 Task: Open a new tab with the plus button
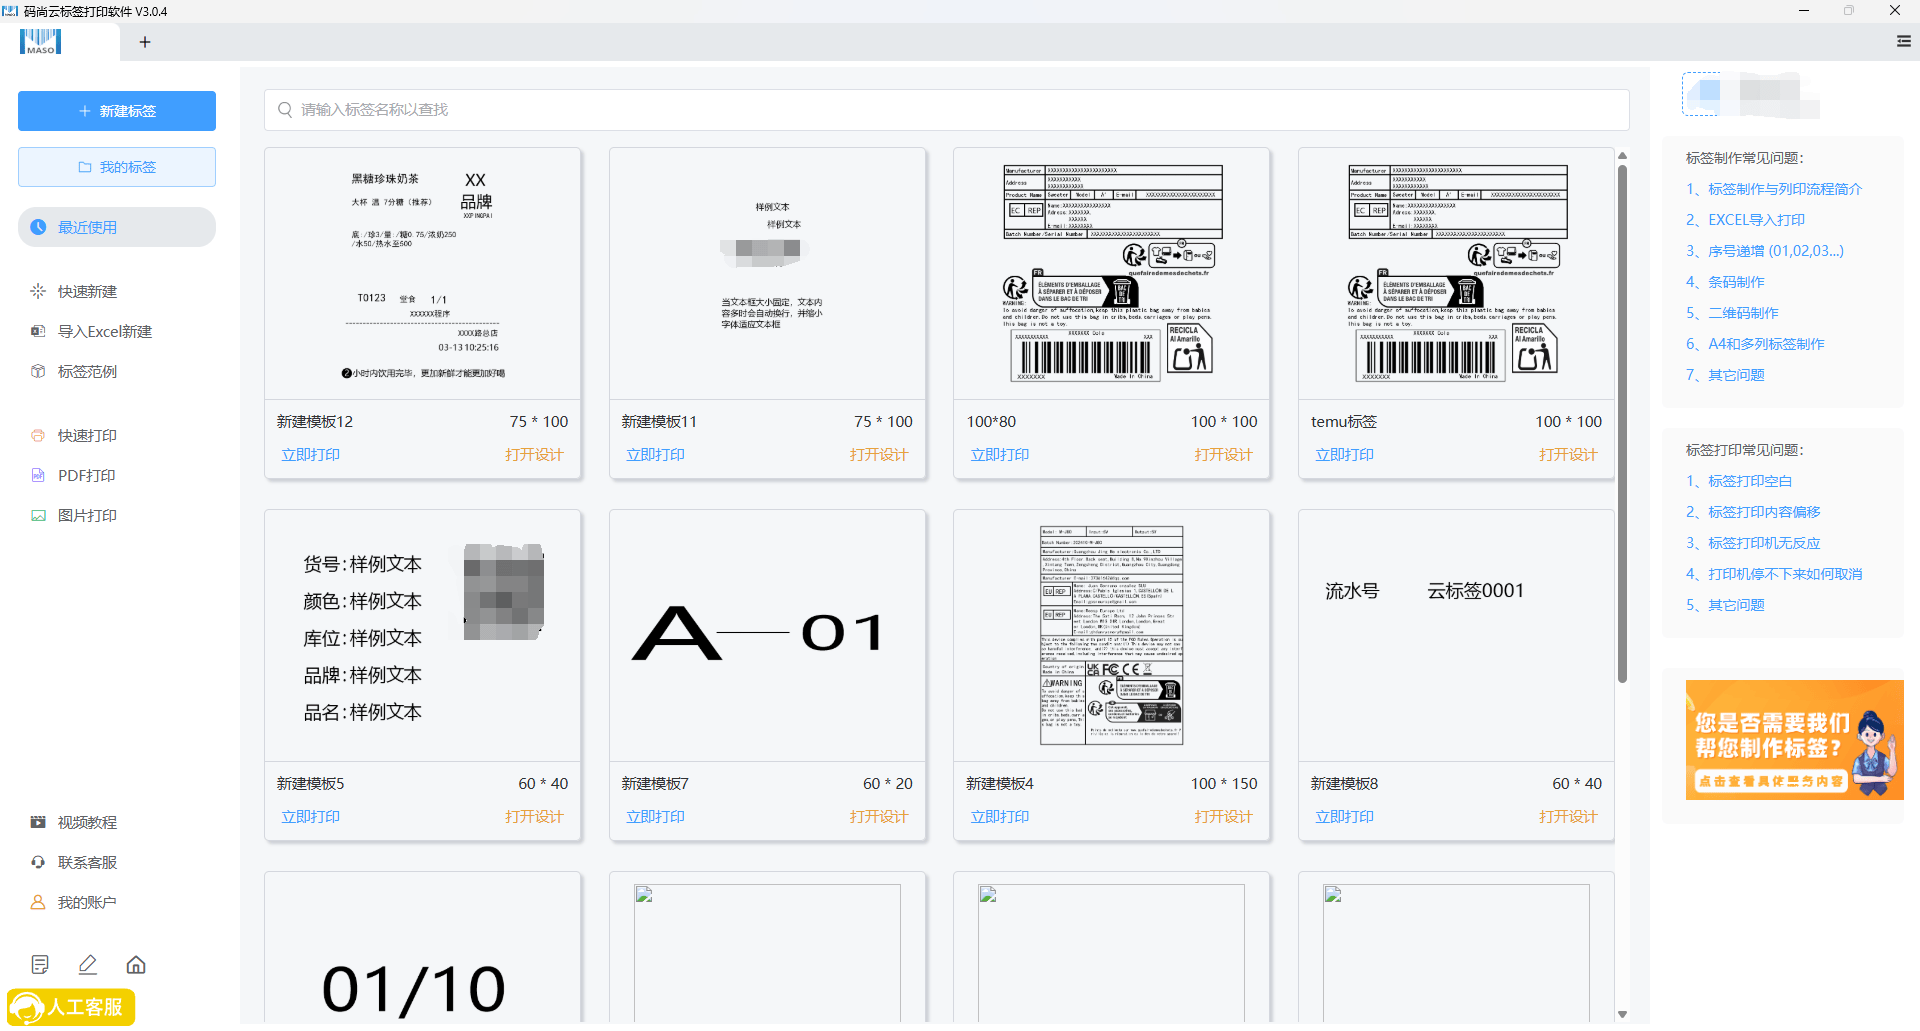click(x=145, y=42)
